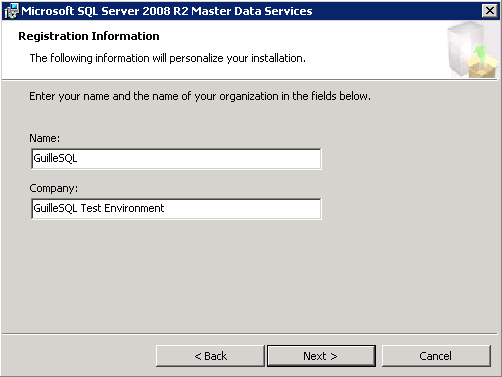Screen dimensions: 502x377
Task: Select the Company: label text
Action: (54, 188)
